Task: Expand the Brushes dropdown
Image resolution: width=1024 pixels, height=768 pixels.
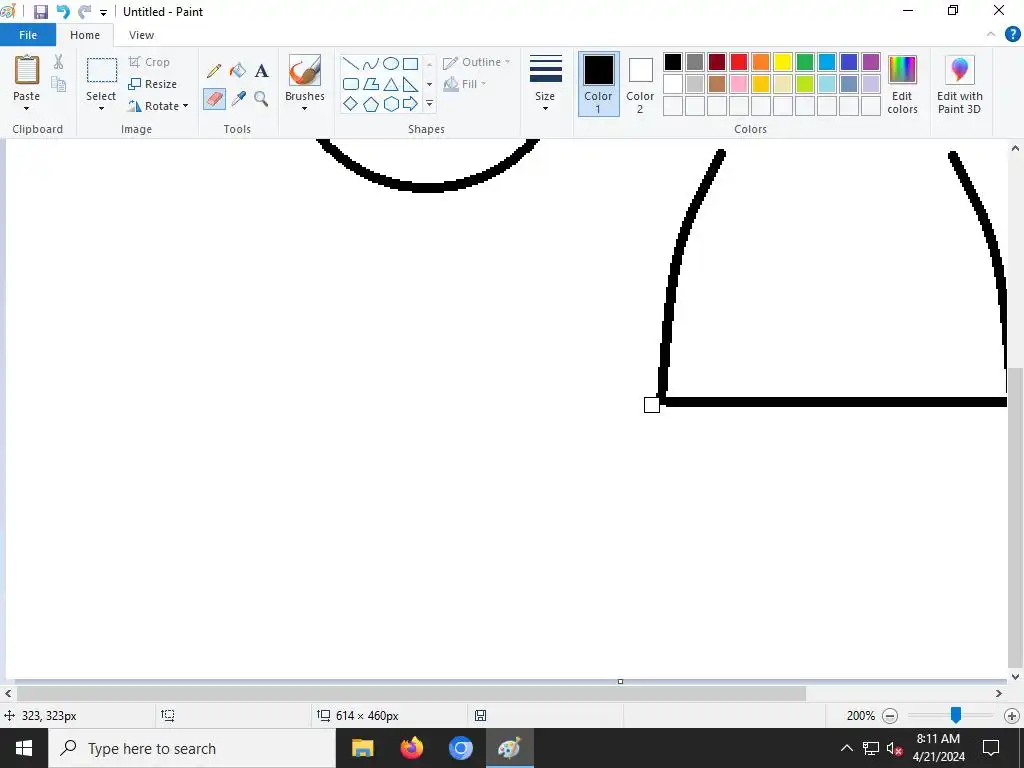Action: (304, 108)
